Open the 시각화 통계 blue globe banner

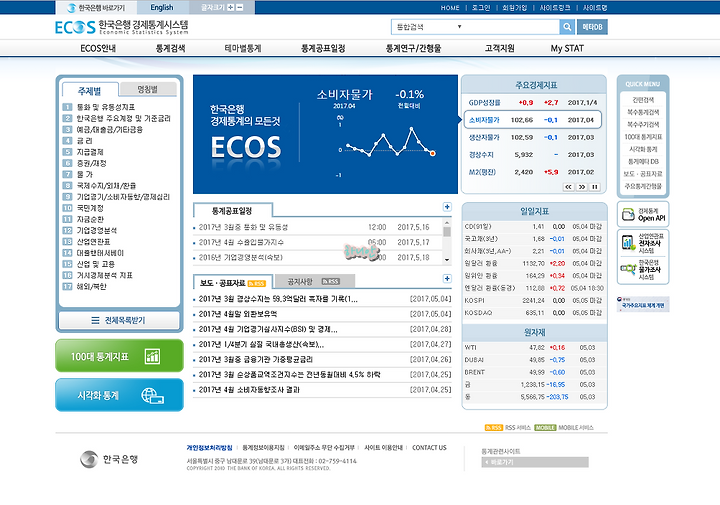119,395
